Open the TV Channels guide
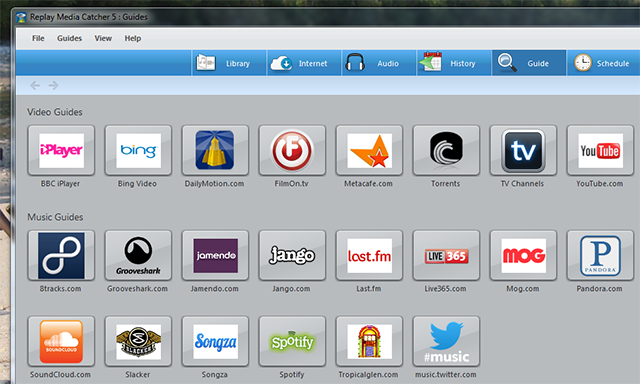 pyautogui.click(x=523, y=151)
